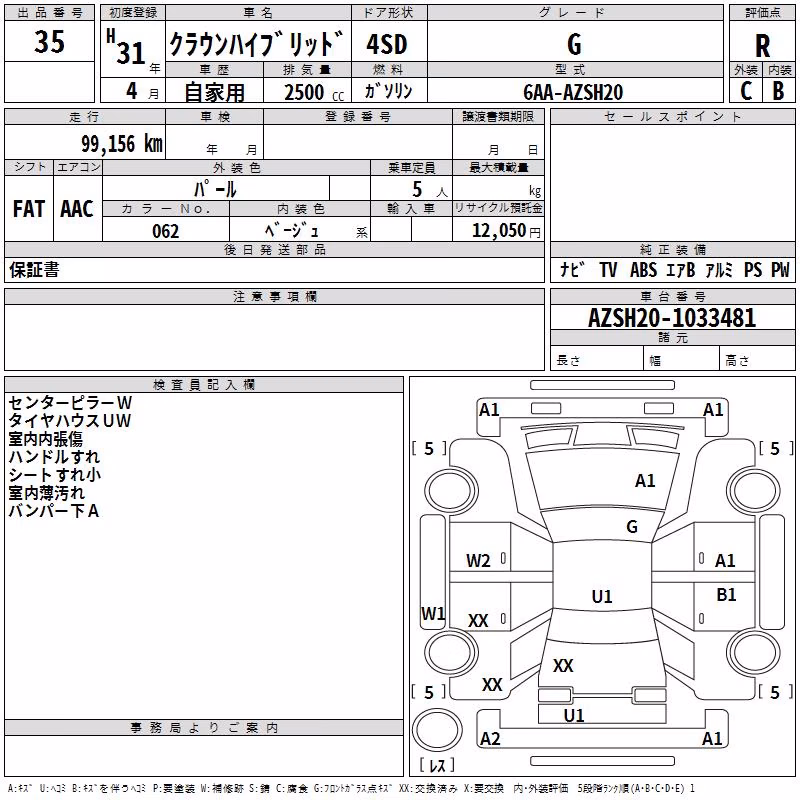The height and width of the screenshot is (800, 800).
Task: Click アルミ equipment entry
Action: pyautogui.click(x=719, y=269)
